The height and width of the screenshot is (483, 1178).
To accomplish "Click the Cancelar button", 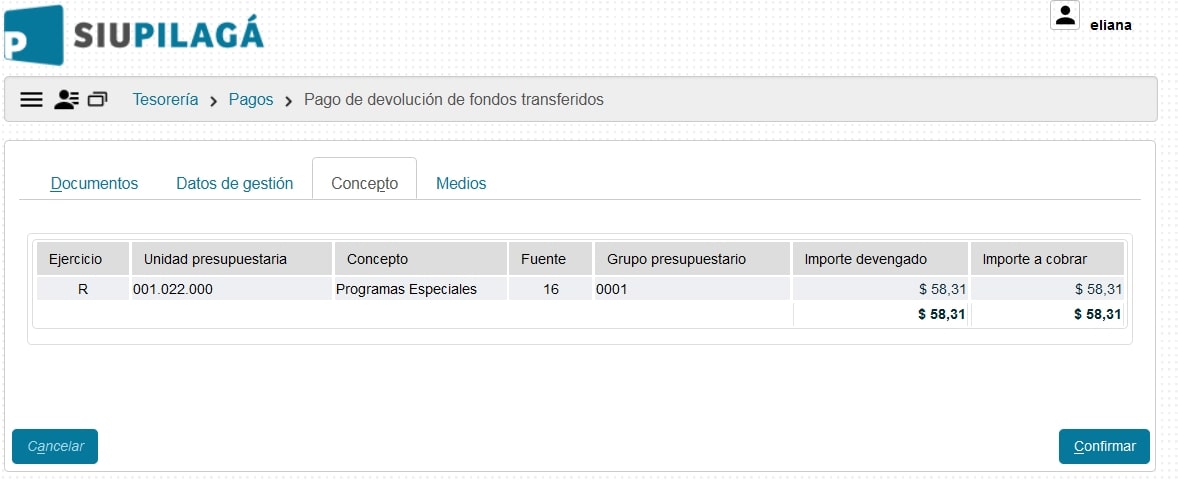I will tap(55, 446).
